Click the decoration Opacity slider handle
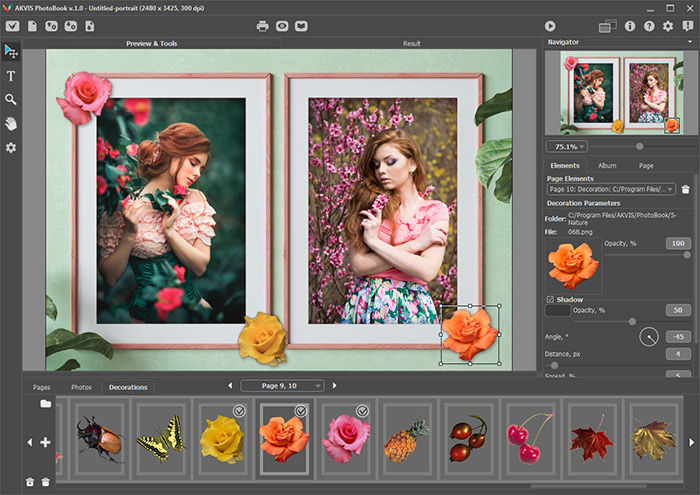700x495 pixels. 687,255
